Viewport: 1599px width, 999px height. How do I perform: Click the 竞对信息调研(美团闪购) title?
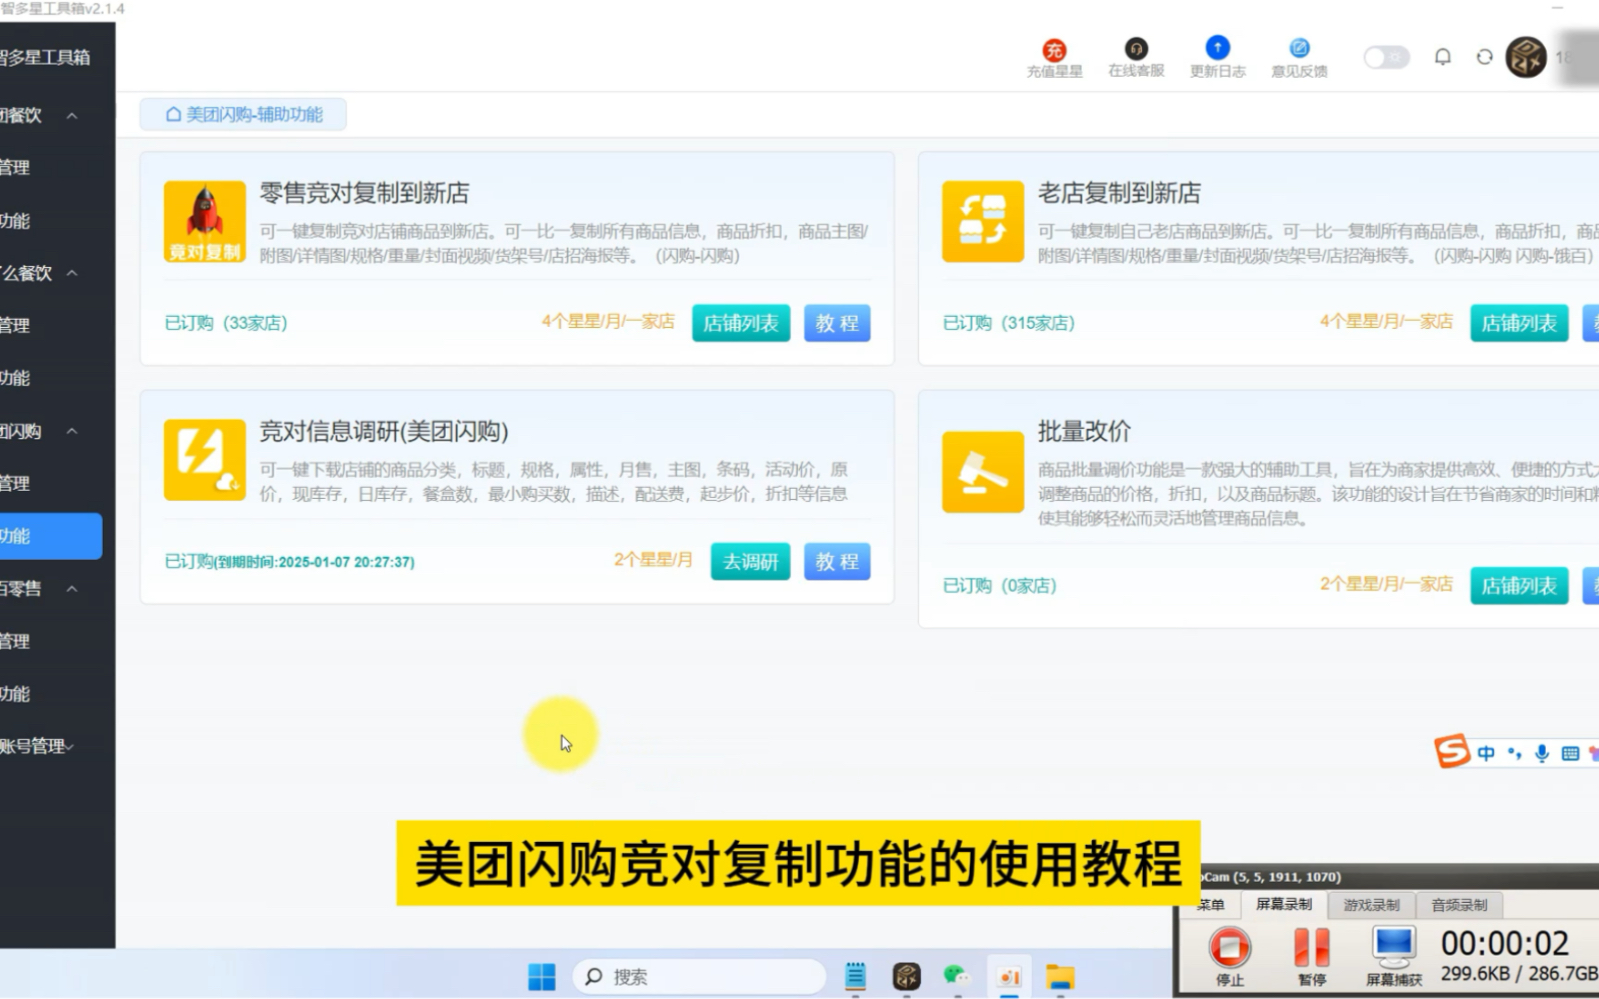click(x=384, y=431)
